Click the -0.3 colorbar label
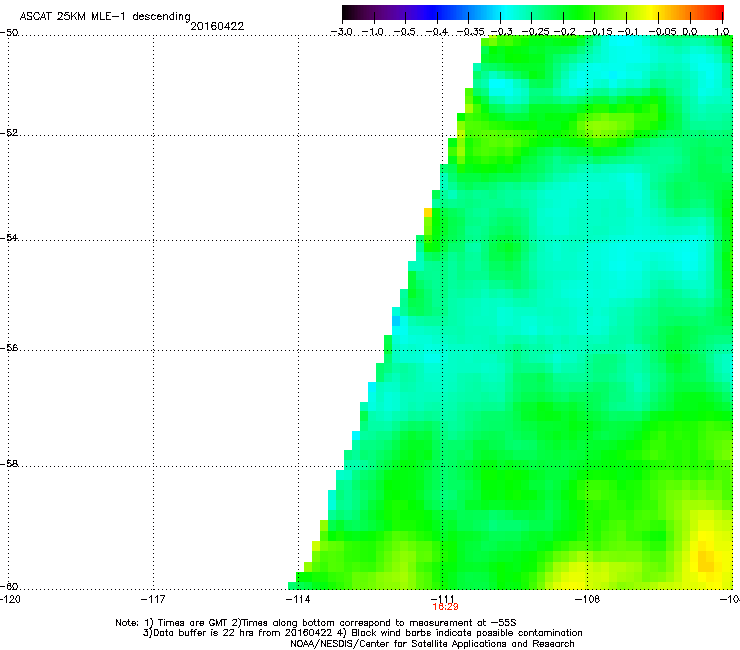The width and height of the screenshot is (740, 650). (501, 32)
